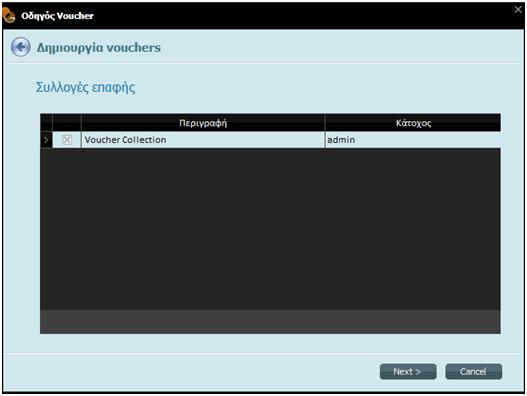Click the current-row arrow indicator beside Voucher Collection
Image resolution: width=527 pixels, height=396 pixels.
click(x=46, y=140)
